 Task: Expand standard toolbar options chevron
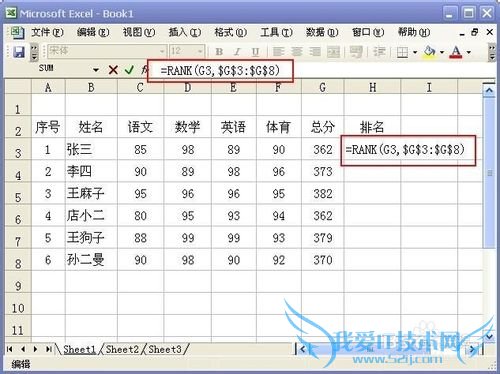[x=34, y=52]
